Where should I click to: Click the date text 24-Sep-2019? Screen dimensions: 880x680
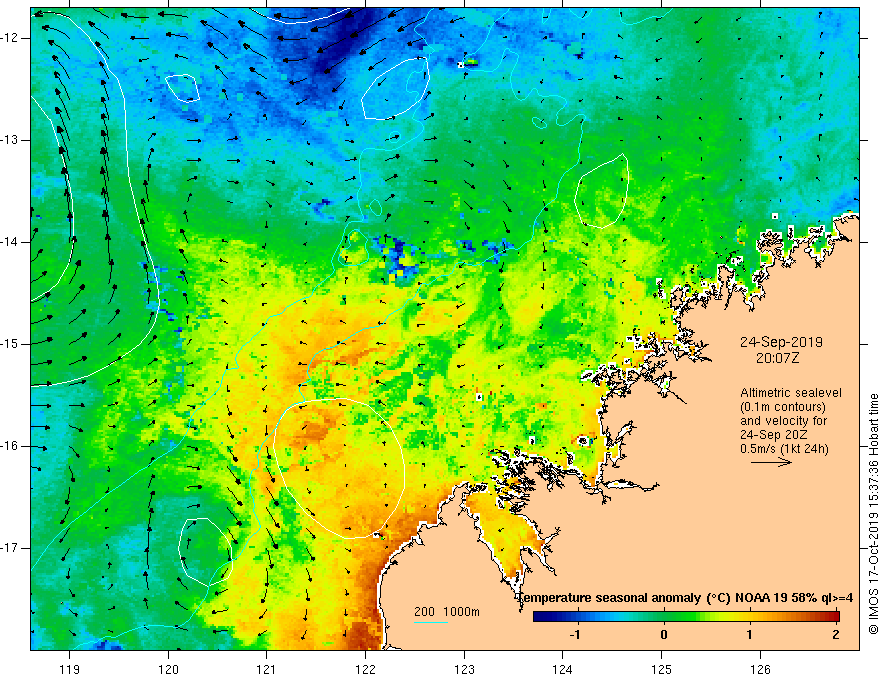click(x=781, y=342)
